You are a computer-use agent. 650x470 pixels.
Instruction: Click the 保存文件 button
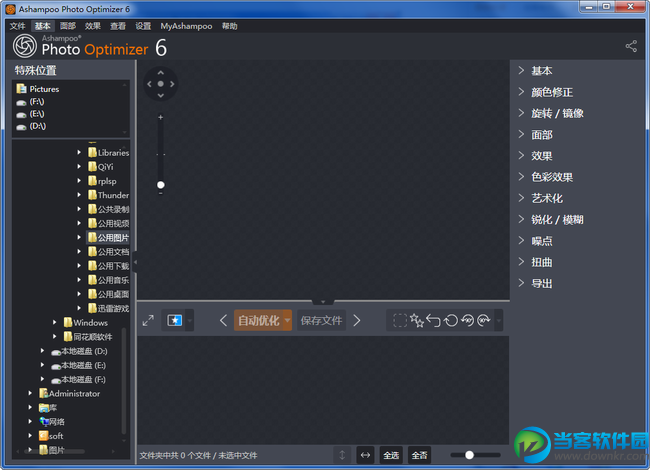click(x=321, y=320)
